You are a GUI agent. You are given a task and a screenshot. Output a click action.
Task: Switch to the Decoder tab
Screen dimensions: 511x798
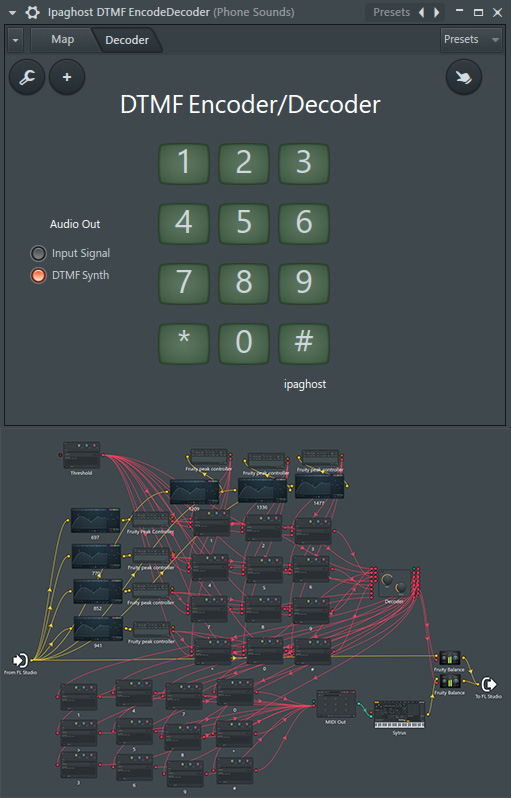[127, 40]
